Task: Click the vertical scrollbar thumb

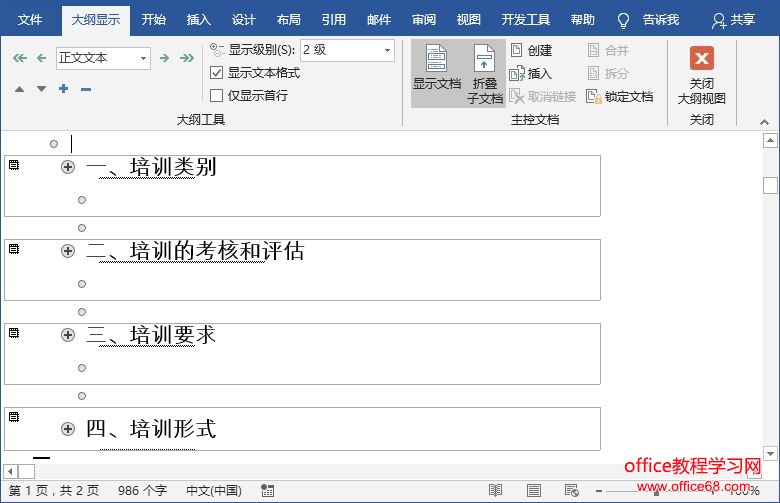Action: (x=770, y=185)
